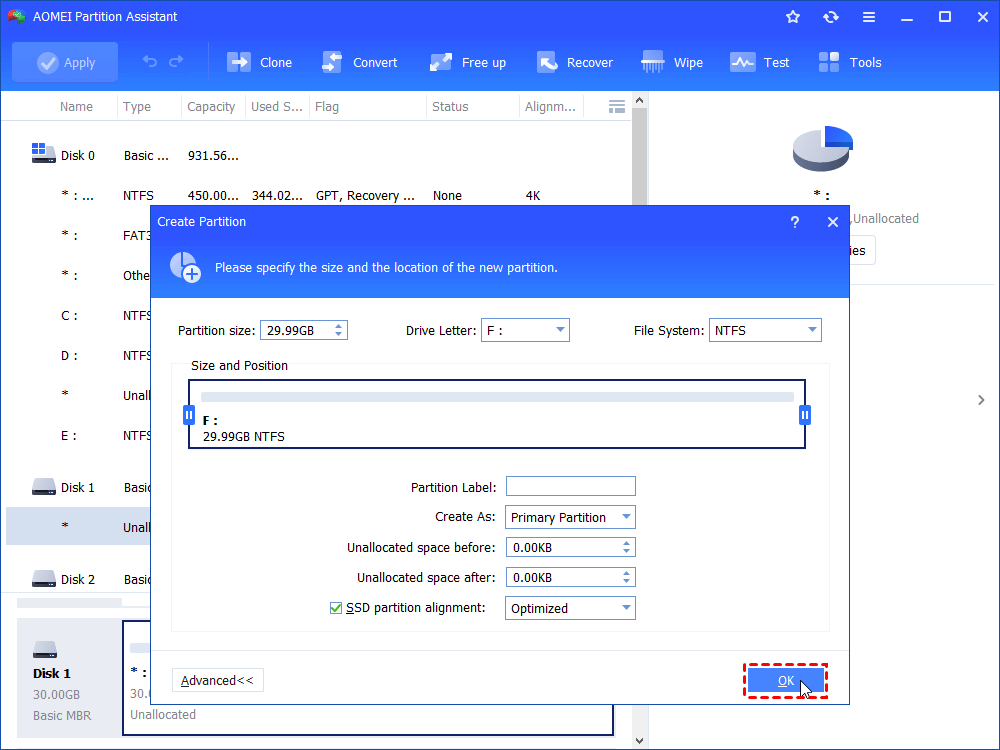Open the hamburger menu in title bar
The height and width of the screenshot is (750, 1000).
pyautogui.click(x=869, y=17)
